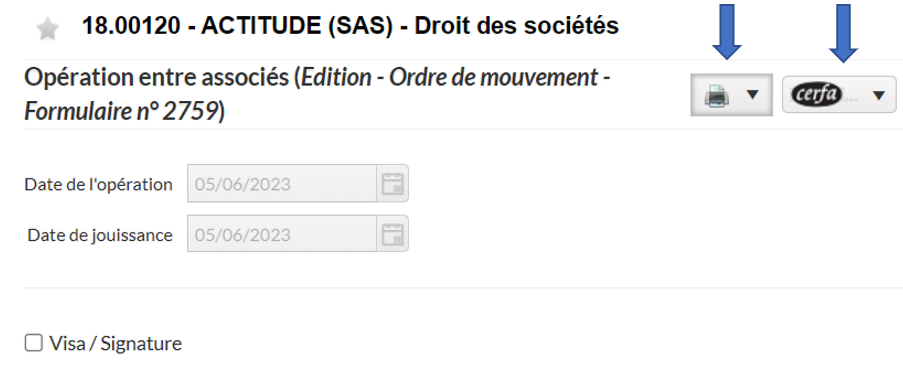
Task: Click the cerfa logo button
Action: coord(817,94)
